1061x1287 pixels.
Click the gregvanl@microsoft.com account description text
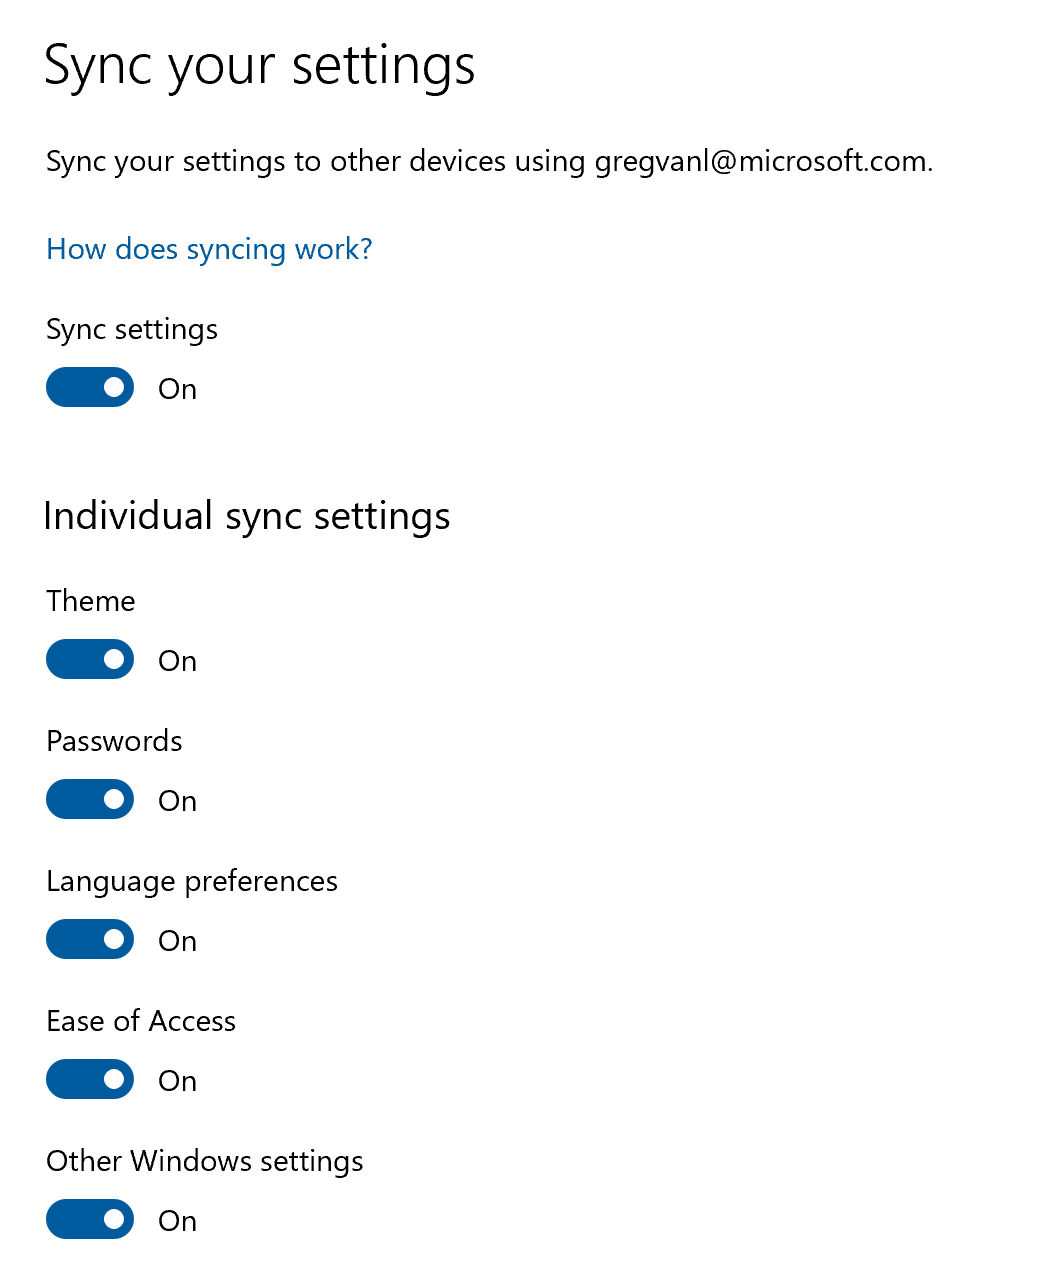490,162
